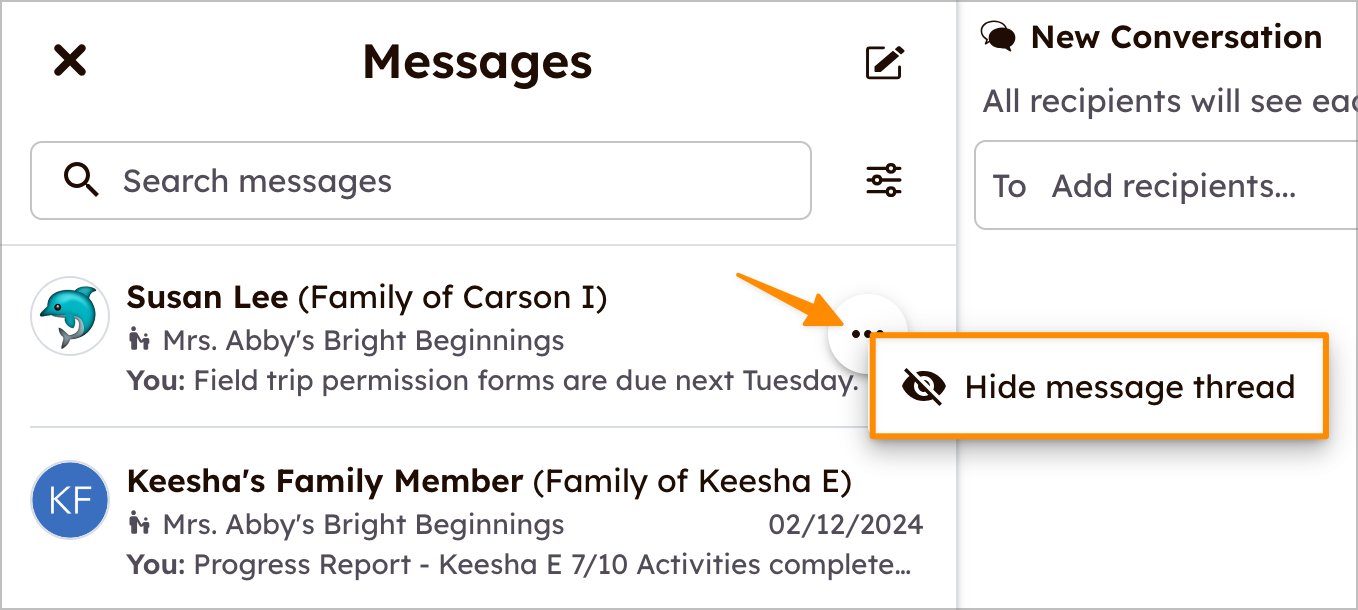Open the three-dot menu on Susan Lee's thread
Screen dimensions: 1358x610
click(x=866, y=333)
